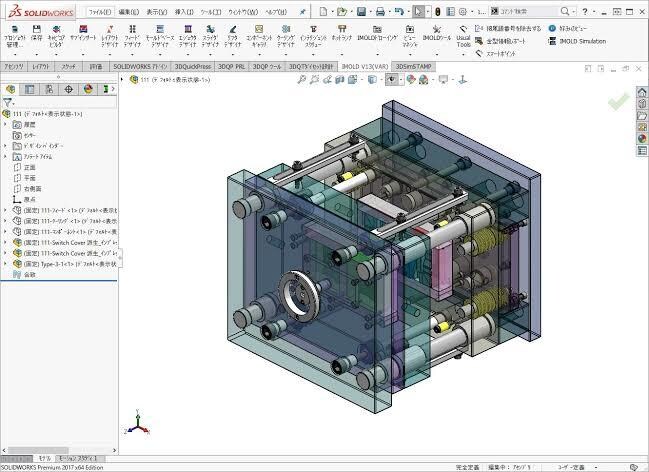The width and height of the screenshot is (649, 472).
Task: Open the IMOLD drawing tool
Action: 377,33
